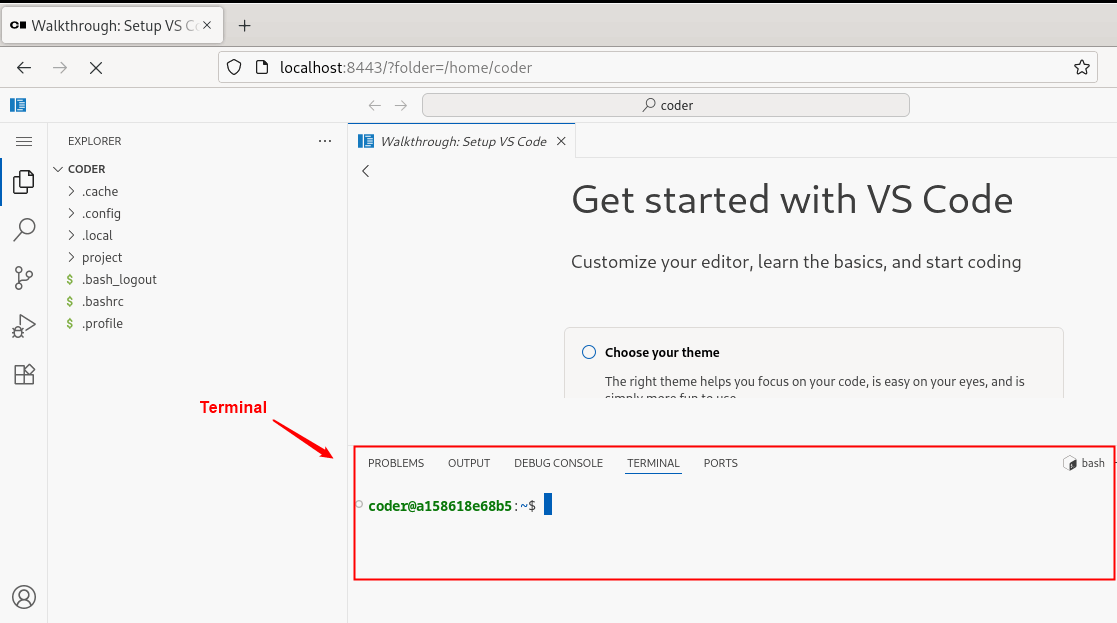1117x623 pixels.
Task: Open the hamburger application menu
Action: pos(24,142)
